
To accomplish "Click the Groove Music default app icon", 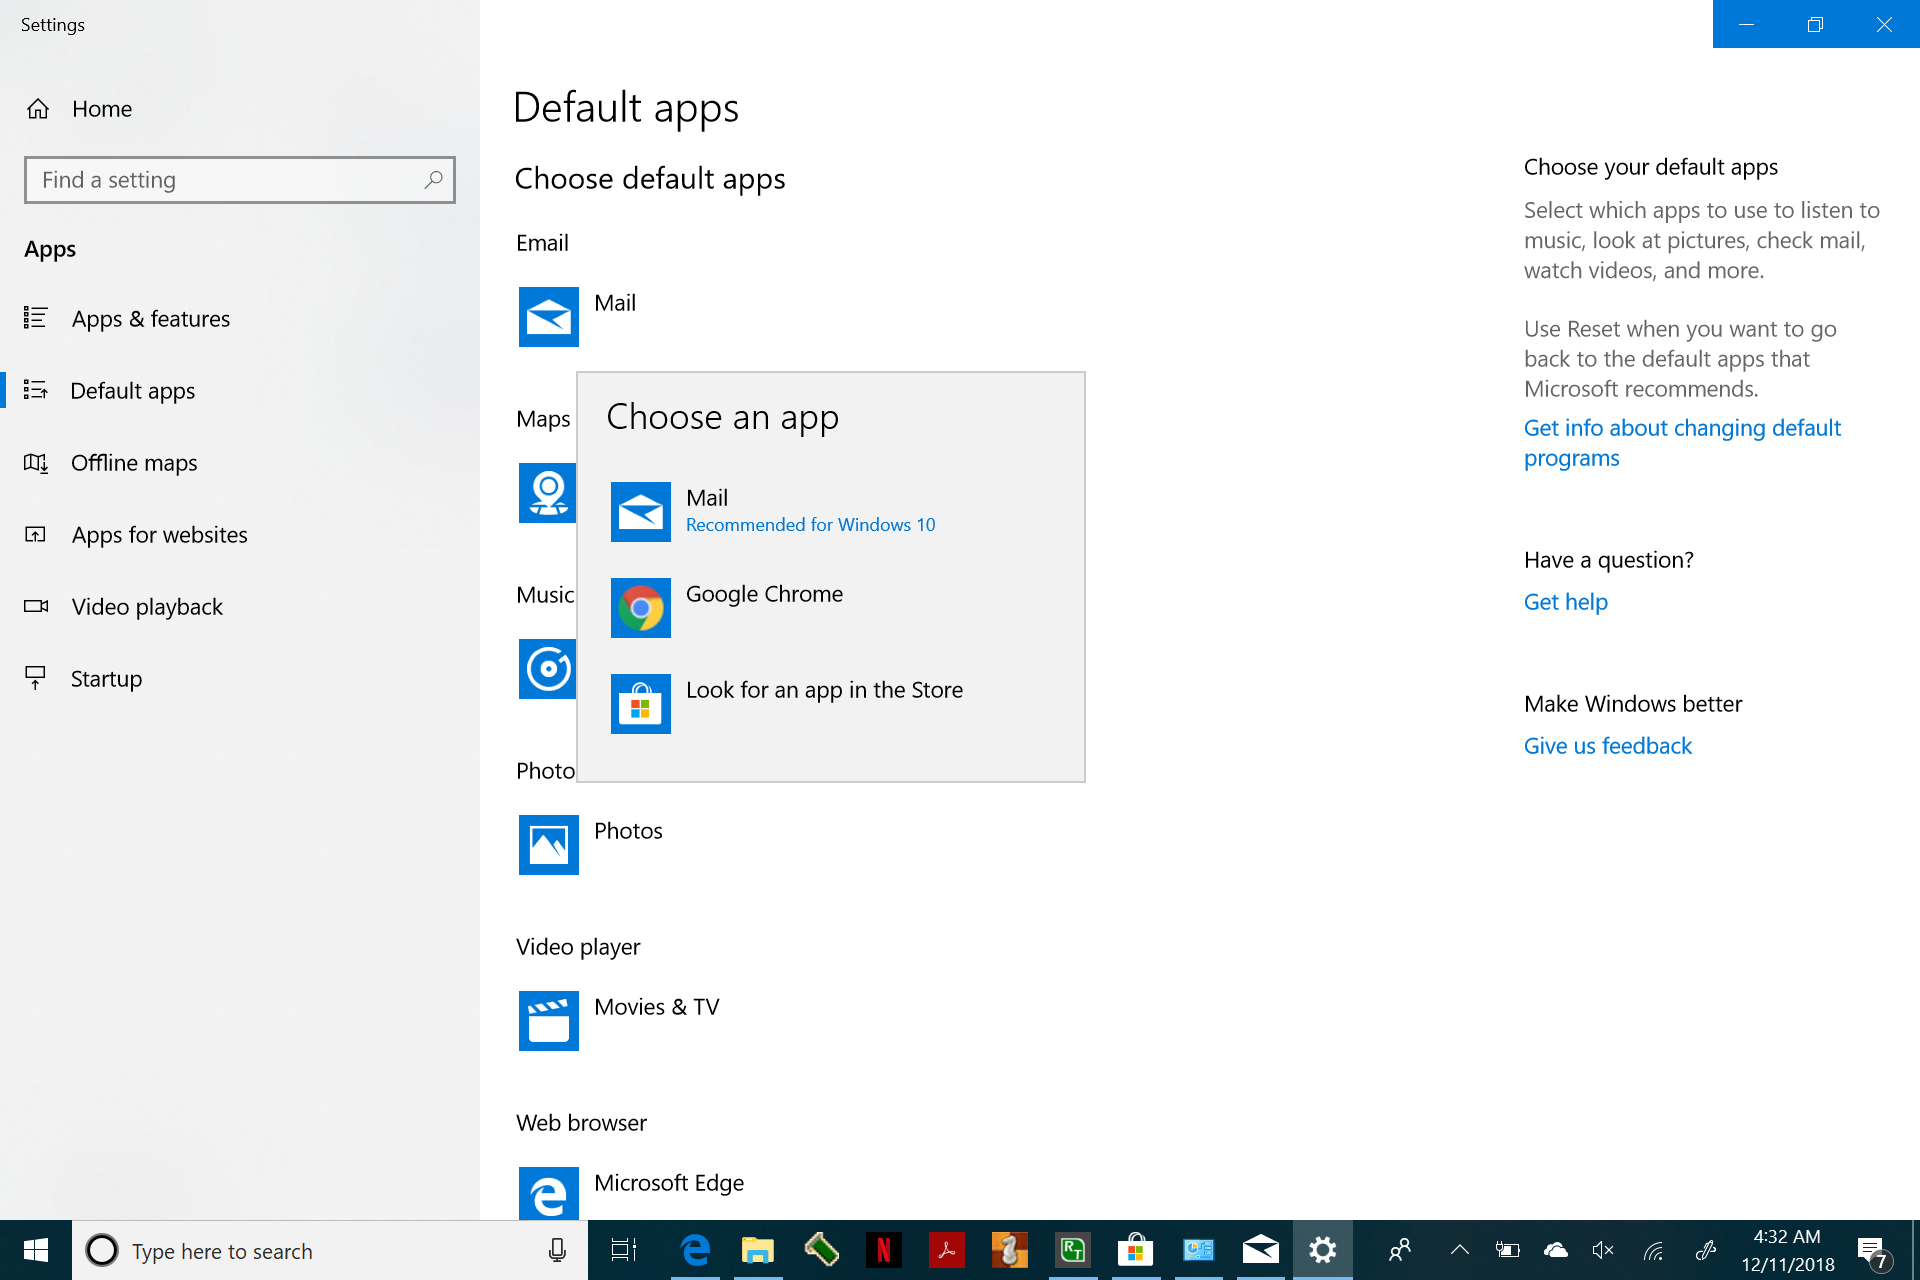I will (547, 669).
